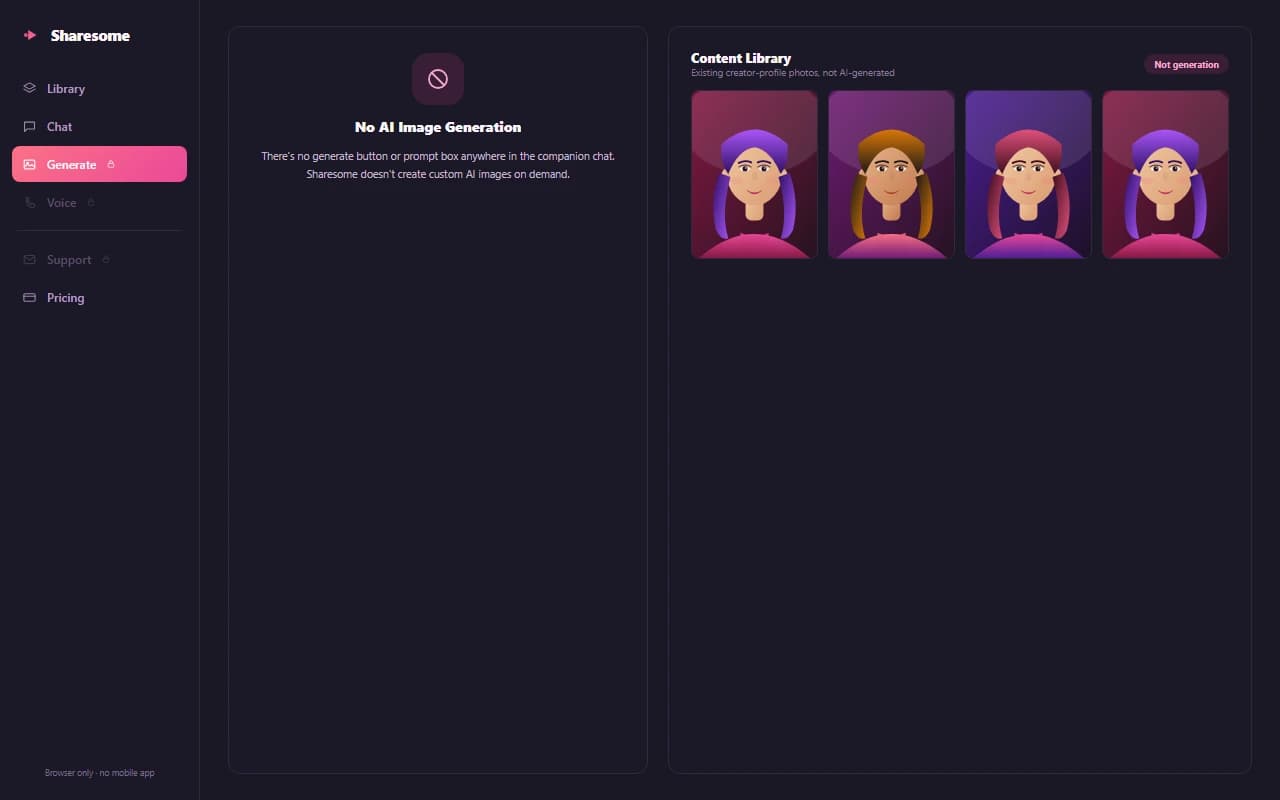Click "Browser only · no mobile app" footer text
Image resolution: width=1280 pixels, height=800 pixels.
99,773
